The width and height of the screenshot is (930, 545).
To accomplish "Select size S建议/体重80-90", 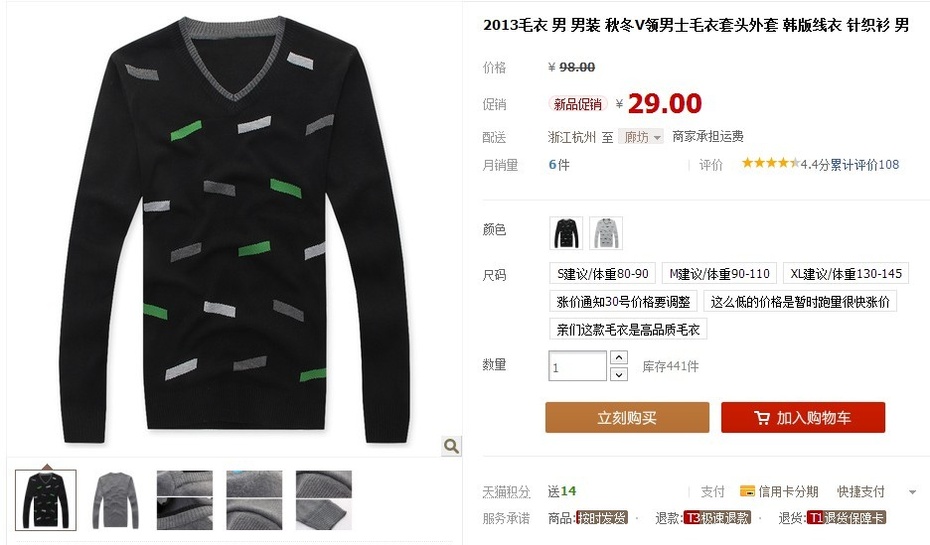I will coord(603,274).
